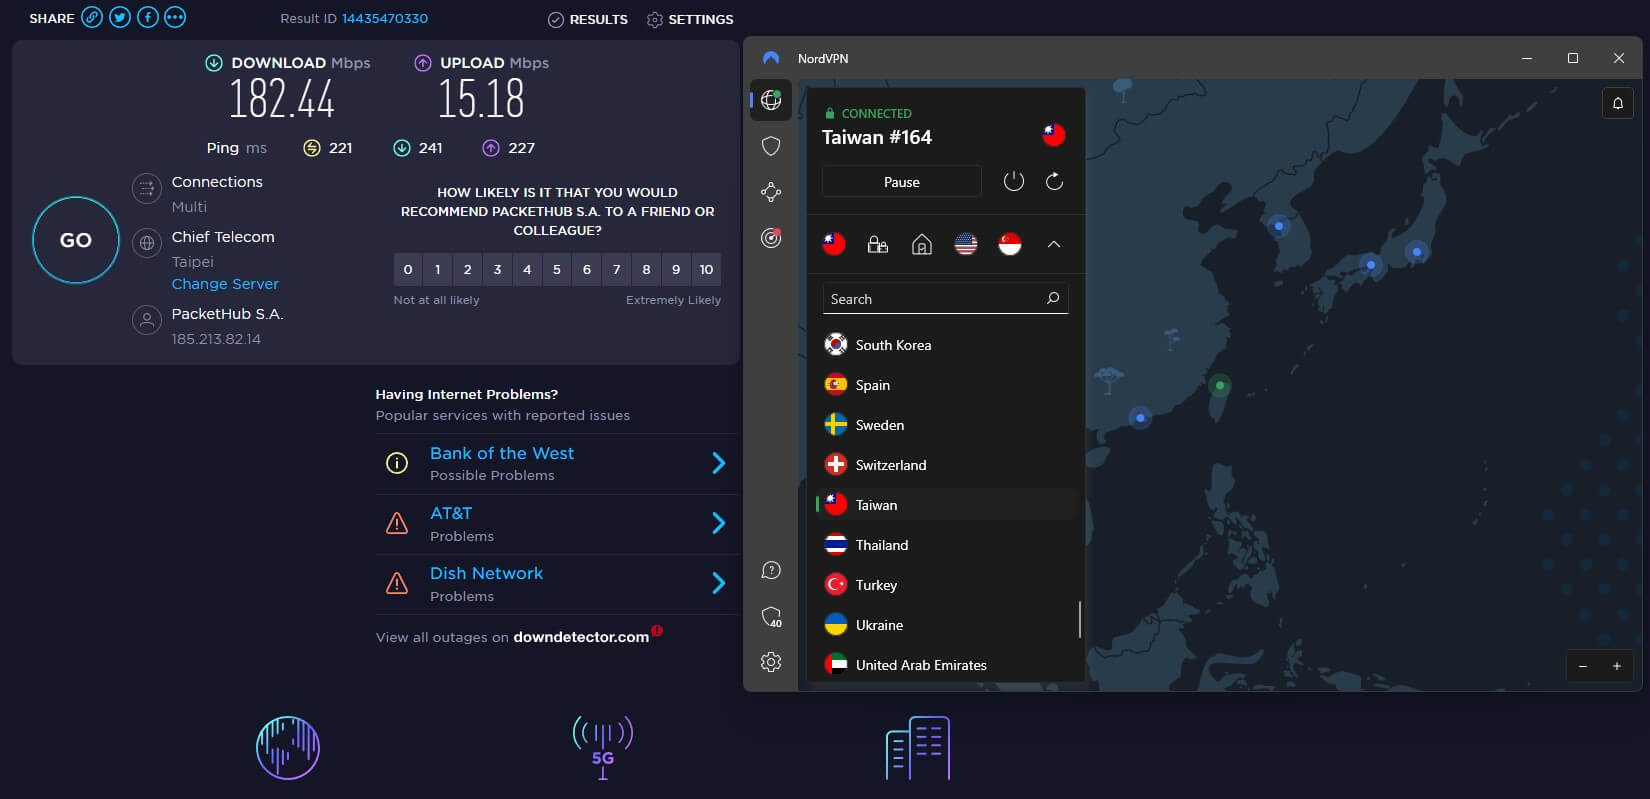This screenshot has width=1650, height=799.
Task: Click the NordVPN reconnect refresh icon
Action: [x=1054, y=181]
